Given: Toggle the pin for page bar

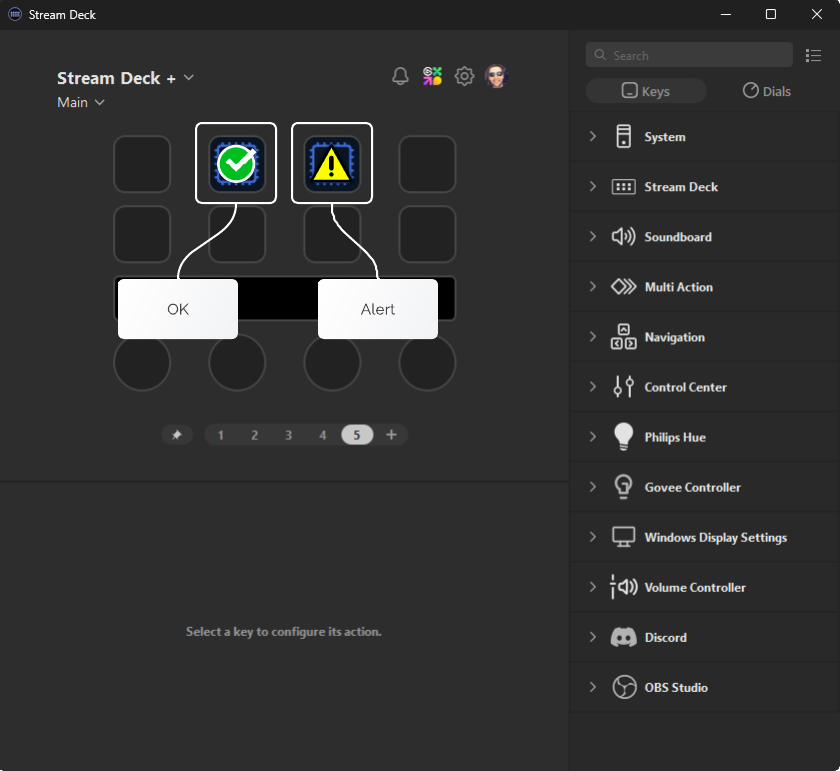Looking at the screenshot, I should (177, 435).
